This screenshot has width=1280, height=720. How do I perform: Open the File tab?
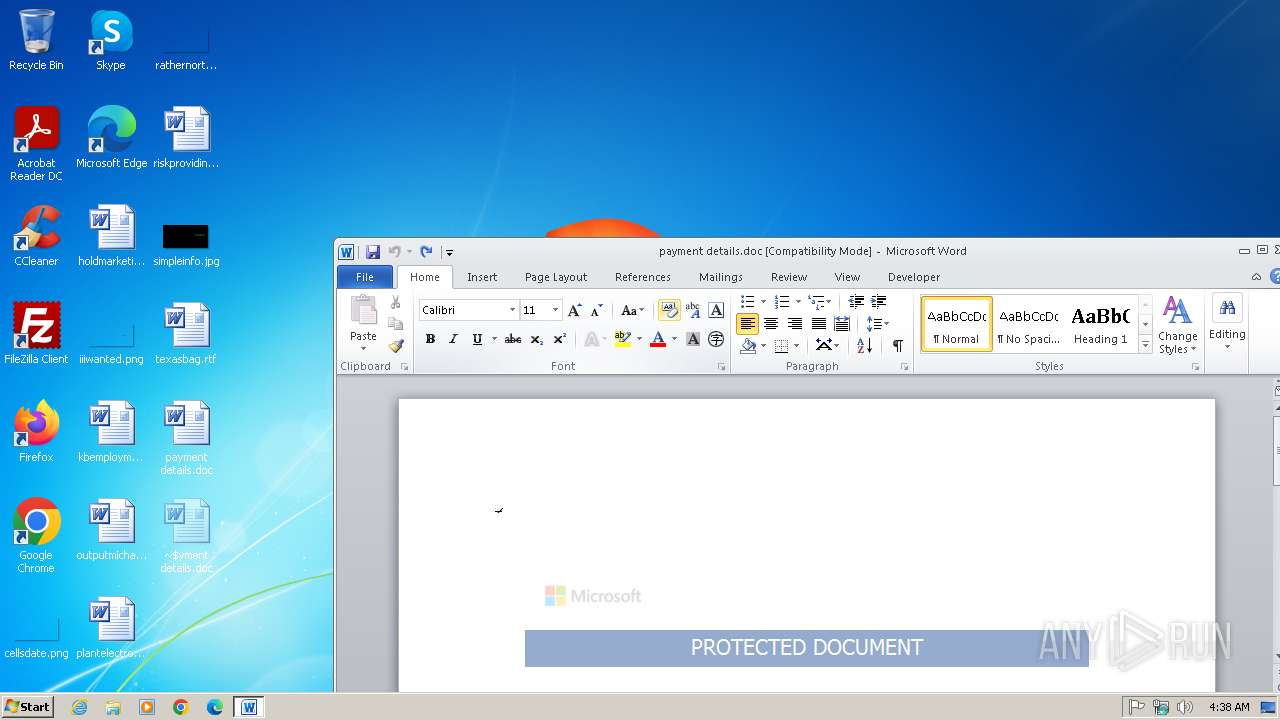pos(365,277)
